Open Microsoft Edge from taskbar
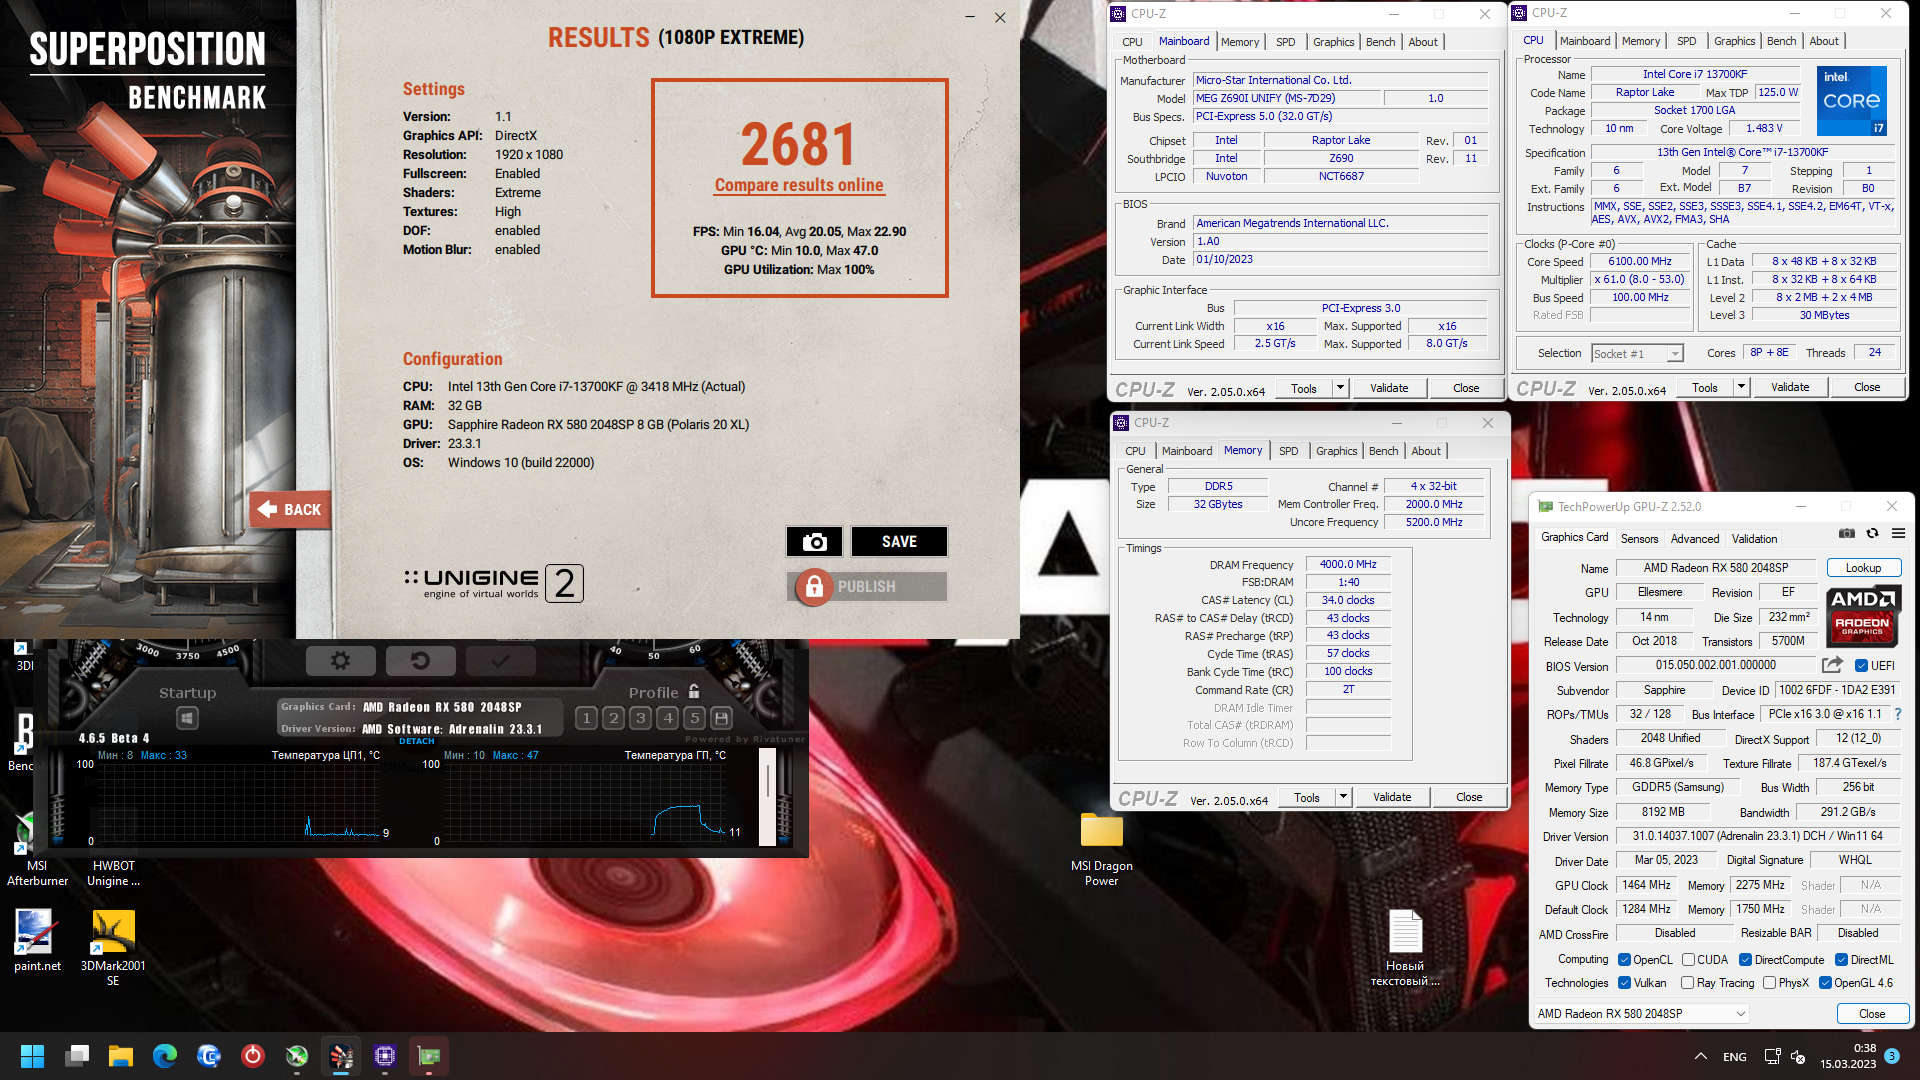 (x=165, y=1056)
